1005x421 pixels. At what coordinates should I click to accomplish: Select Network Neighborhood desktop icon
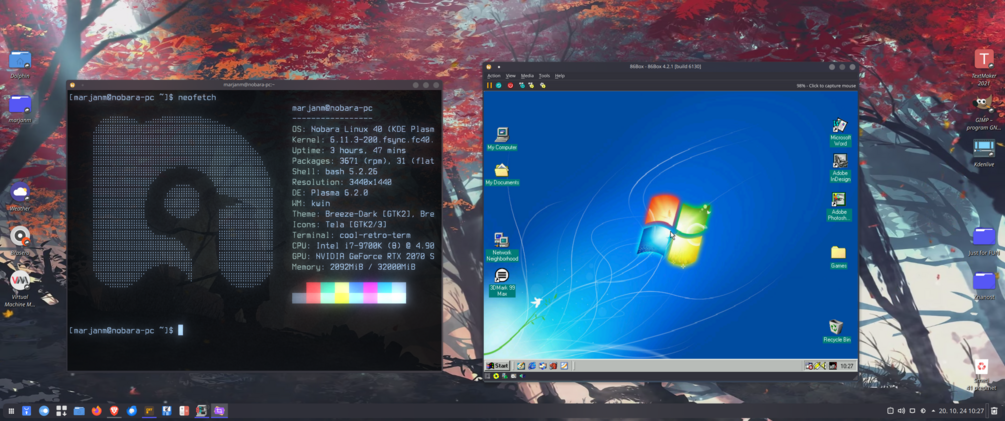pos(501,247)
